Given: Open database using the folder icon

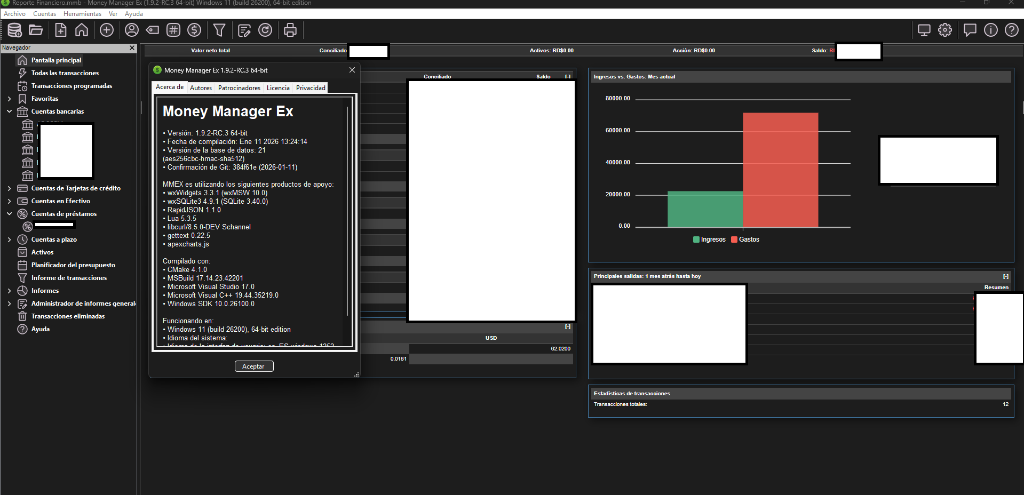Looking at the screenshot, I should (35, 30).
